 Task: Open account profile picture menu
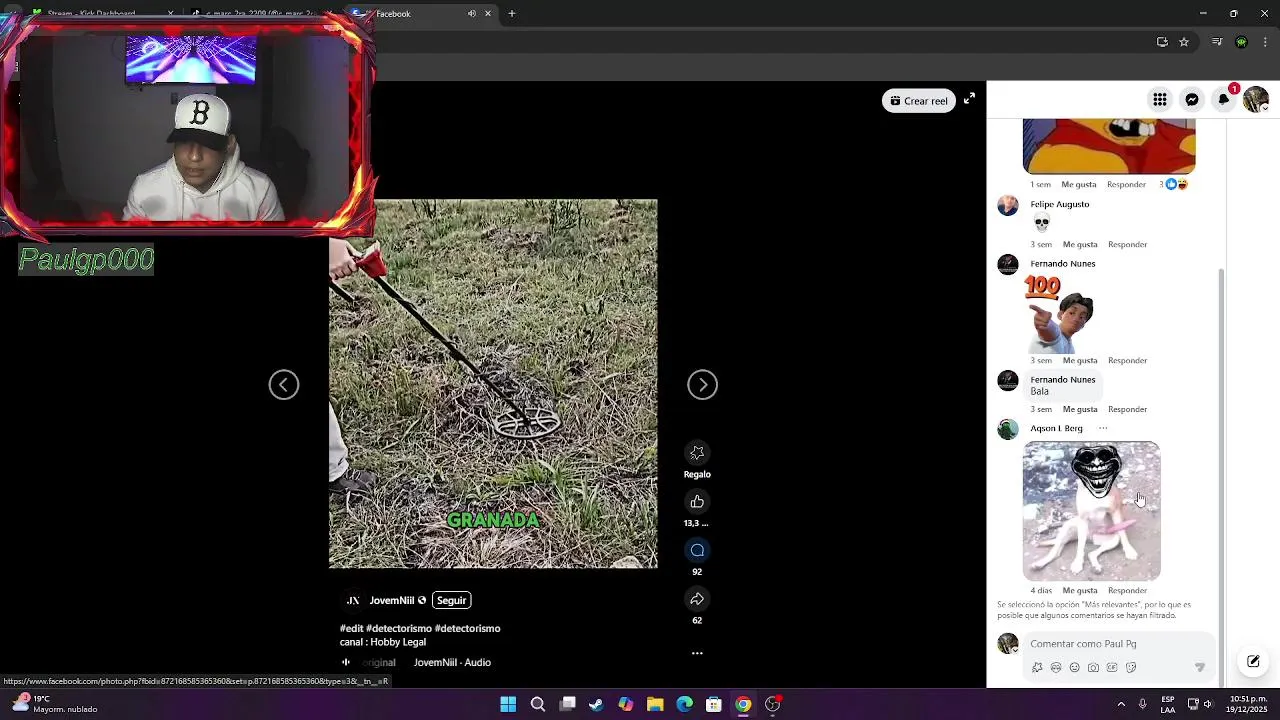click(1256, 99)
